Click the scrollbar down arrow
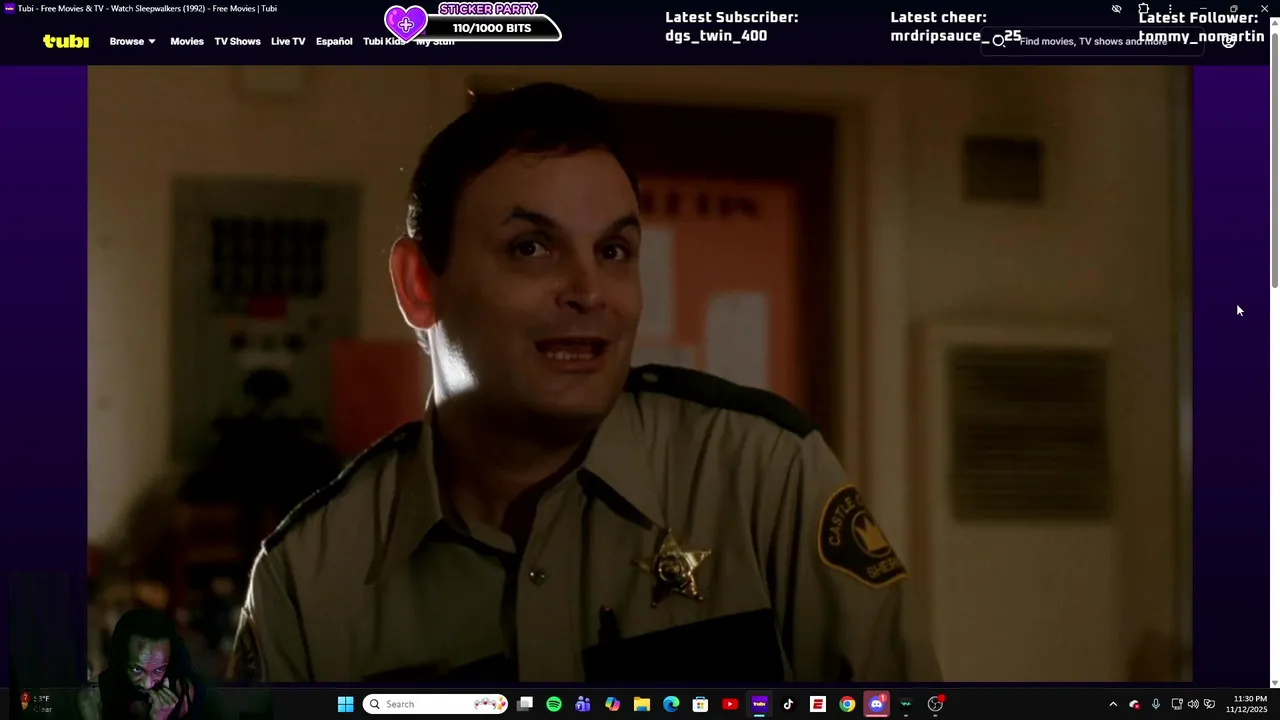1280x720 pixels. 1274,683
